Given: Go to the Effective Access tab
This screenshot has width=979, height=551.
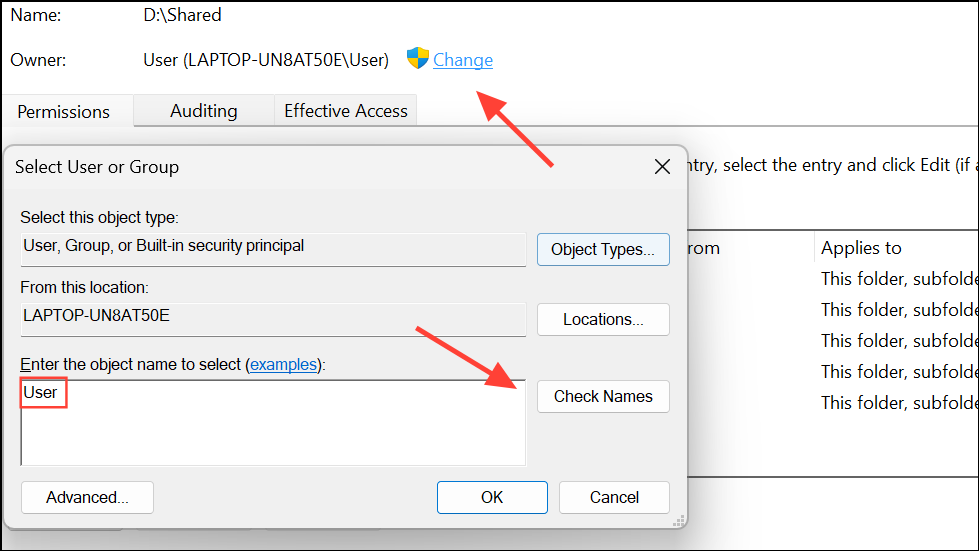Looking at the screenshot, I should (346, 111).
